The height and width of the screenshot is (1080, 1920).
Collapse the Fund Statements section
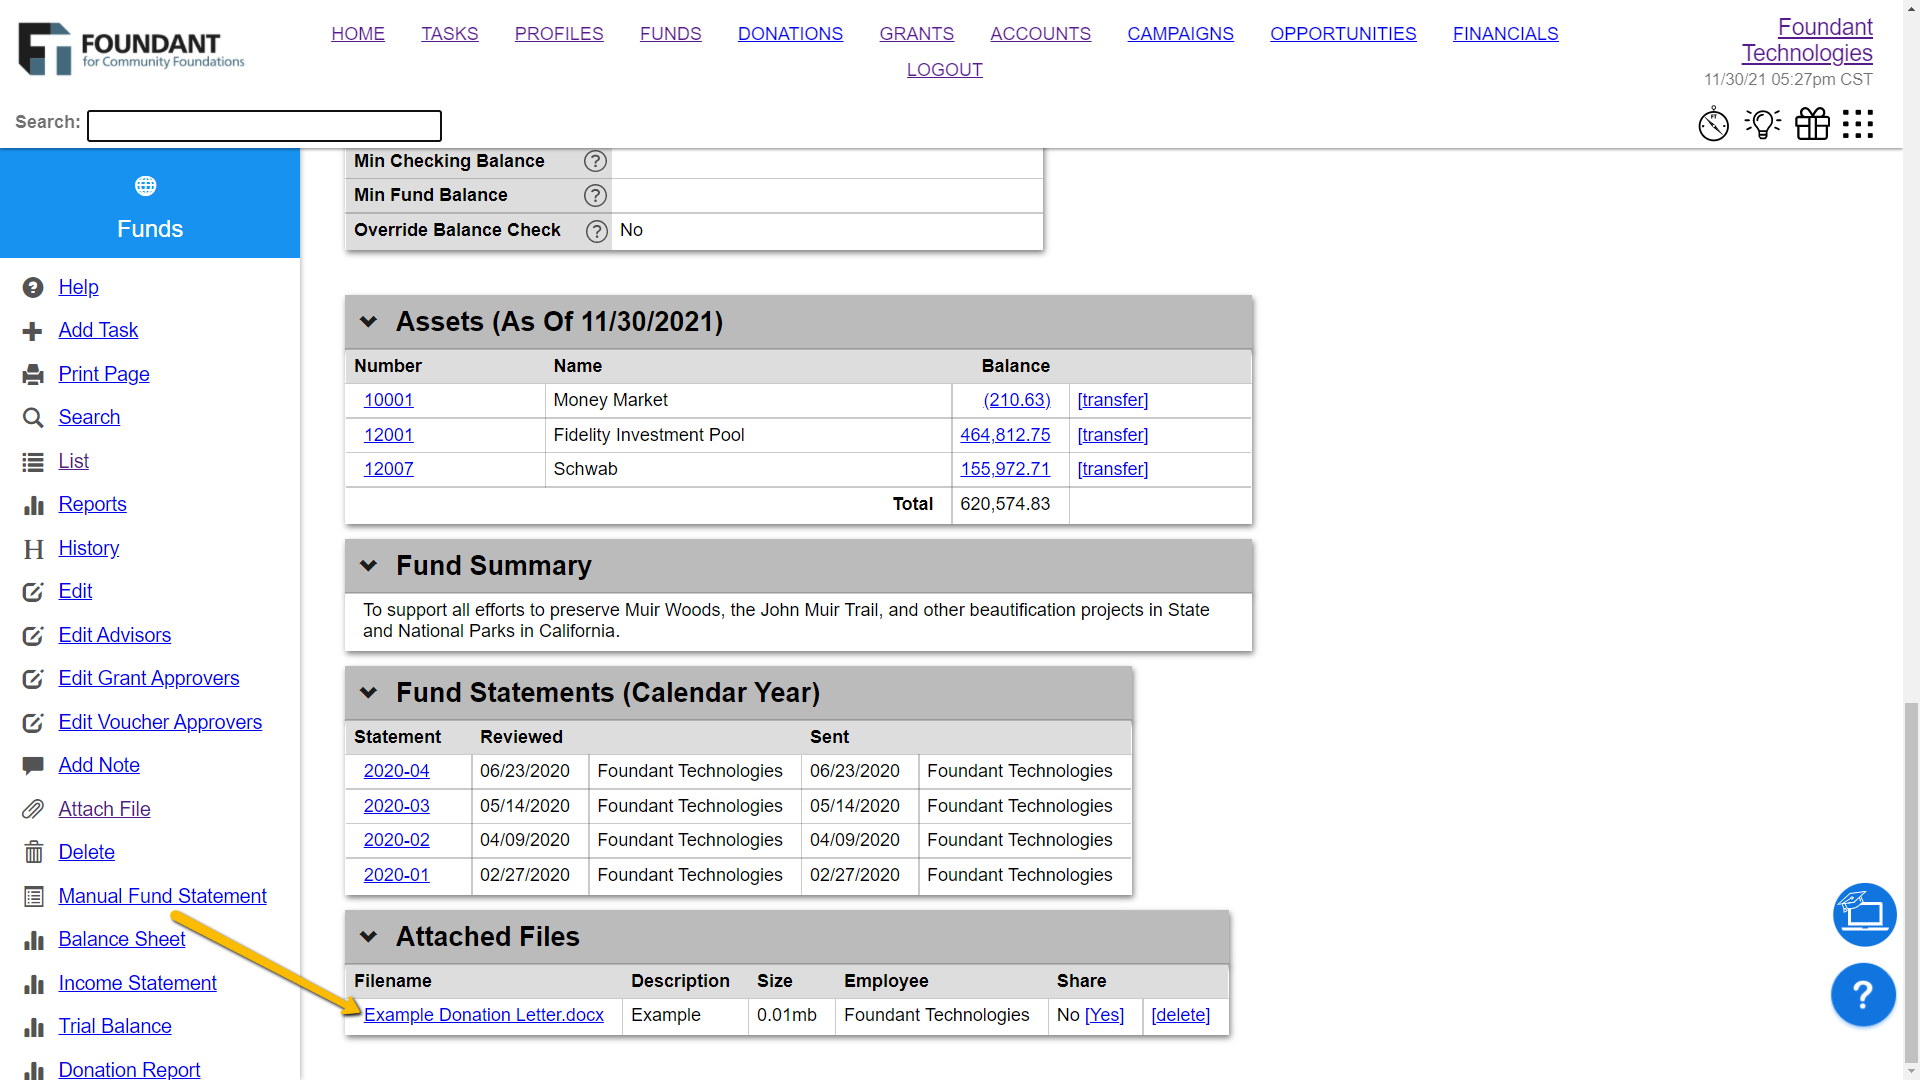pyautogui.click(x=368, y=693)
